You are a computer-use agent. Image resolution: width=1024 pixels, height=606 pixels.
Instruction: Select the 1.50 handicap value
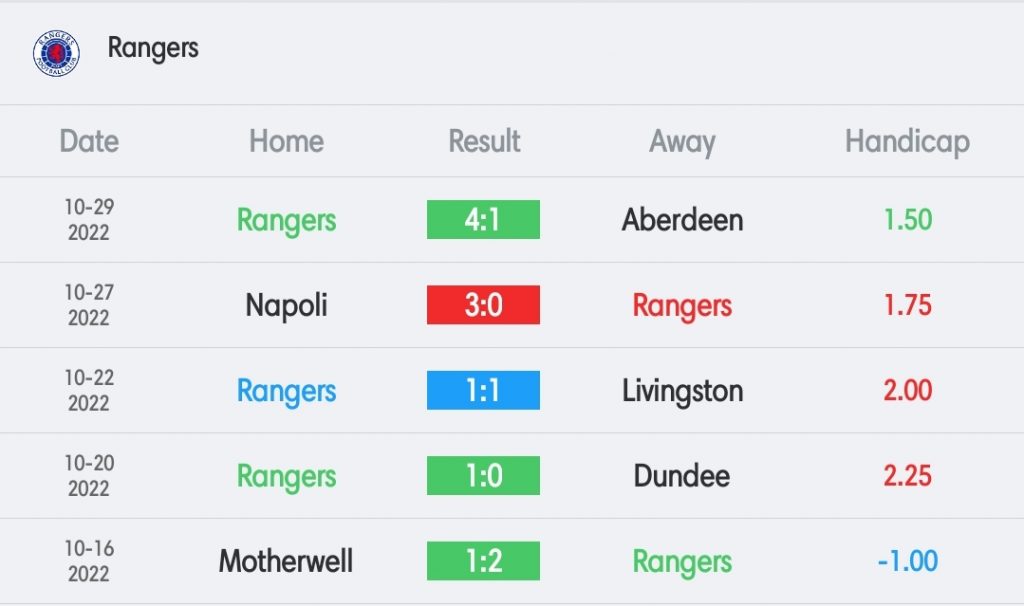[908, 220]
